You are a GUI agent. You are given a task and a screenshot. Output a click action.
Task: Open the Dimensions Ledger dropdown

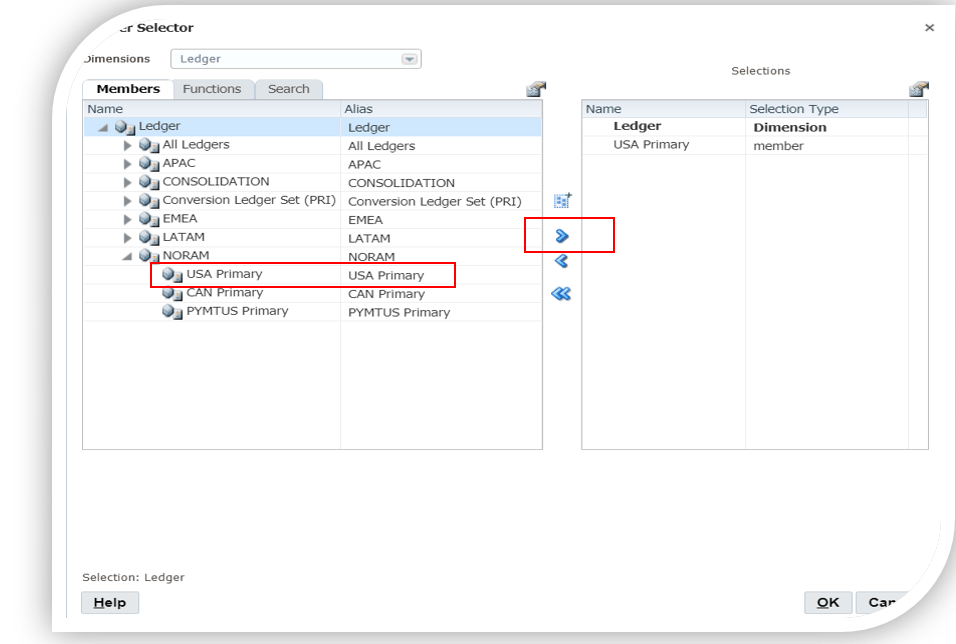(408, 59)
